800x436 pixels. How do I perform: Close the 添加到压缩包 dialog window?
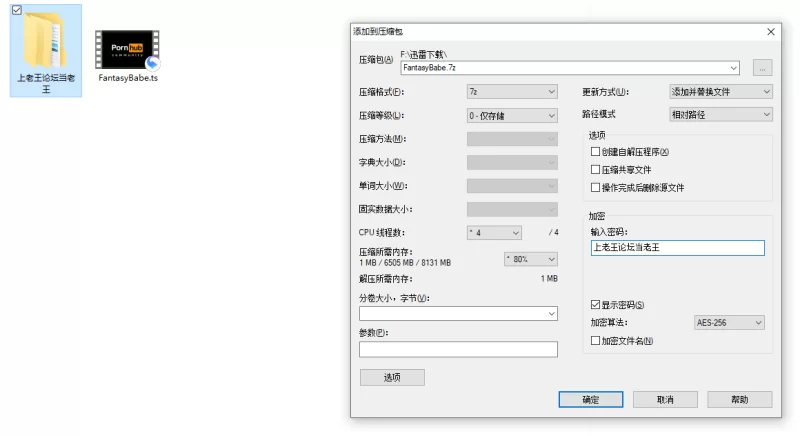pos(771,32)
